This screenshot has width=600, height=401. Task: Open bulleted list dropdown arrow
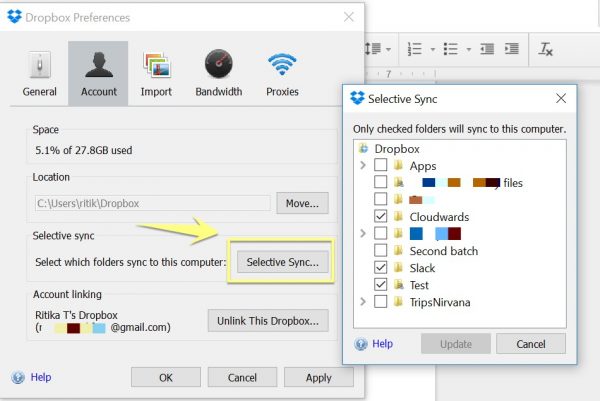pos(469,49)
